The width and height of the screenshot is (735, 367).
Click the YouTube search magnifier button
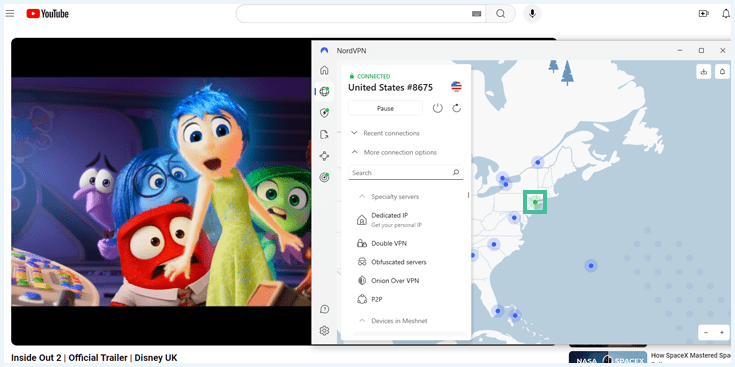click(501, 14)
